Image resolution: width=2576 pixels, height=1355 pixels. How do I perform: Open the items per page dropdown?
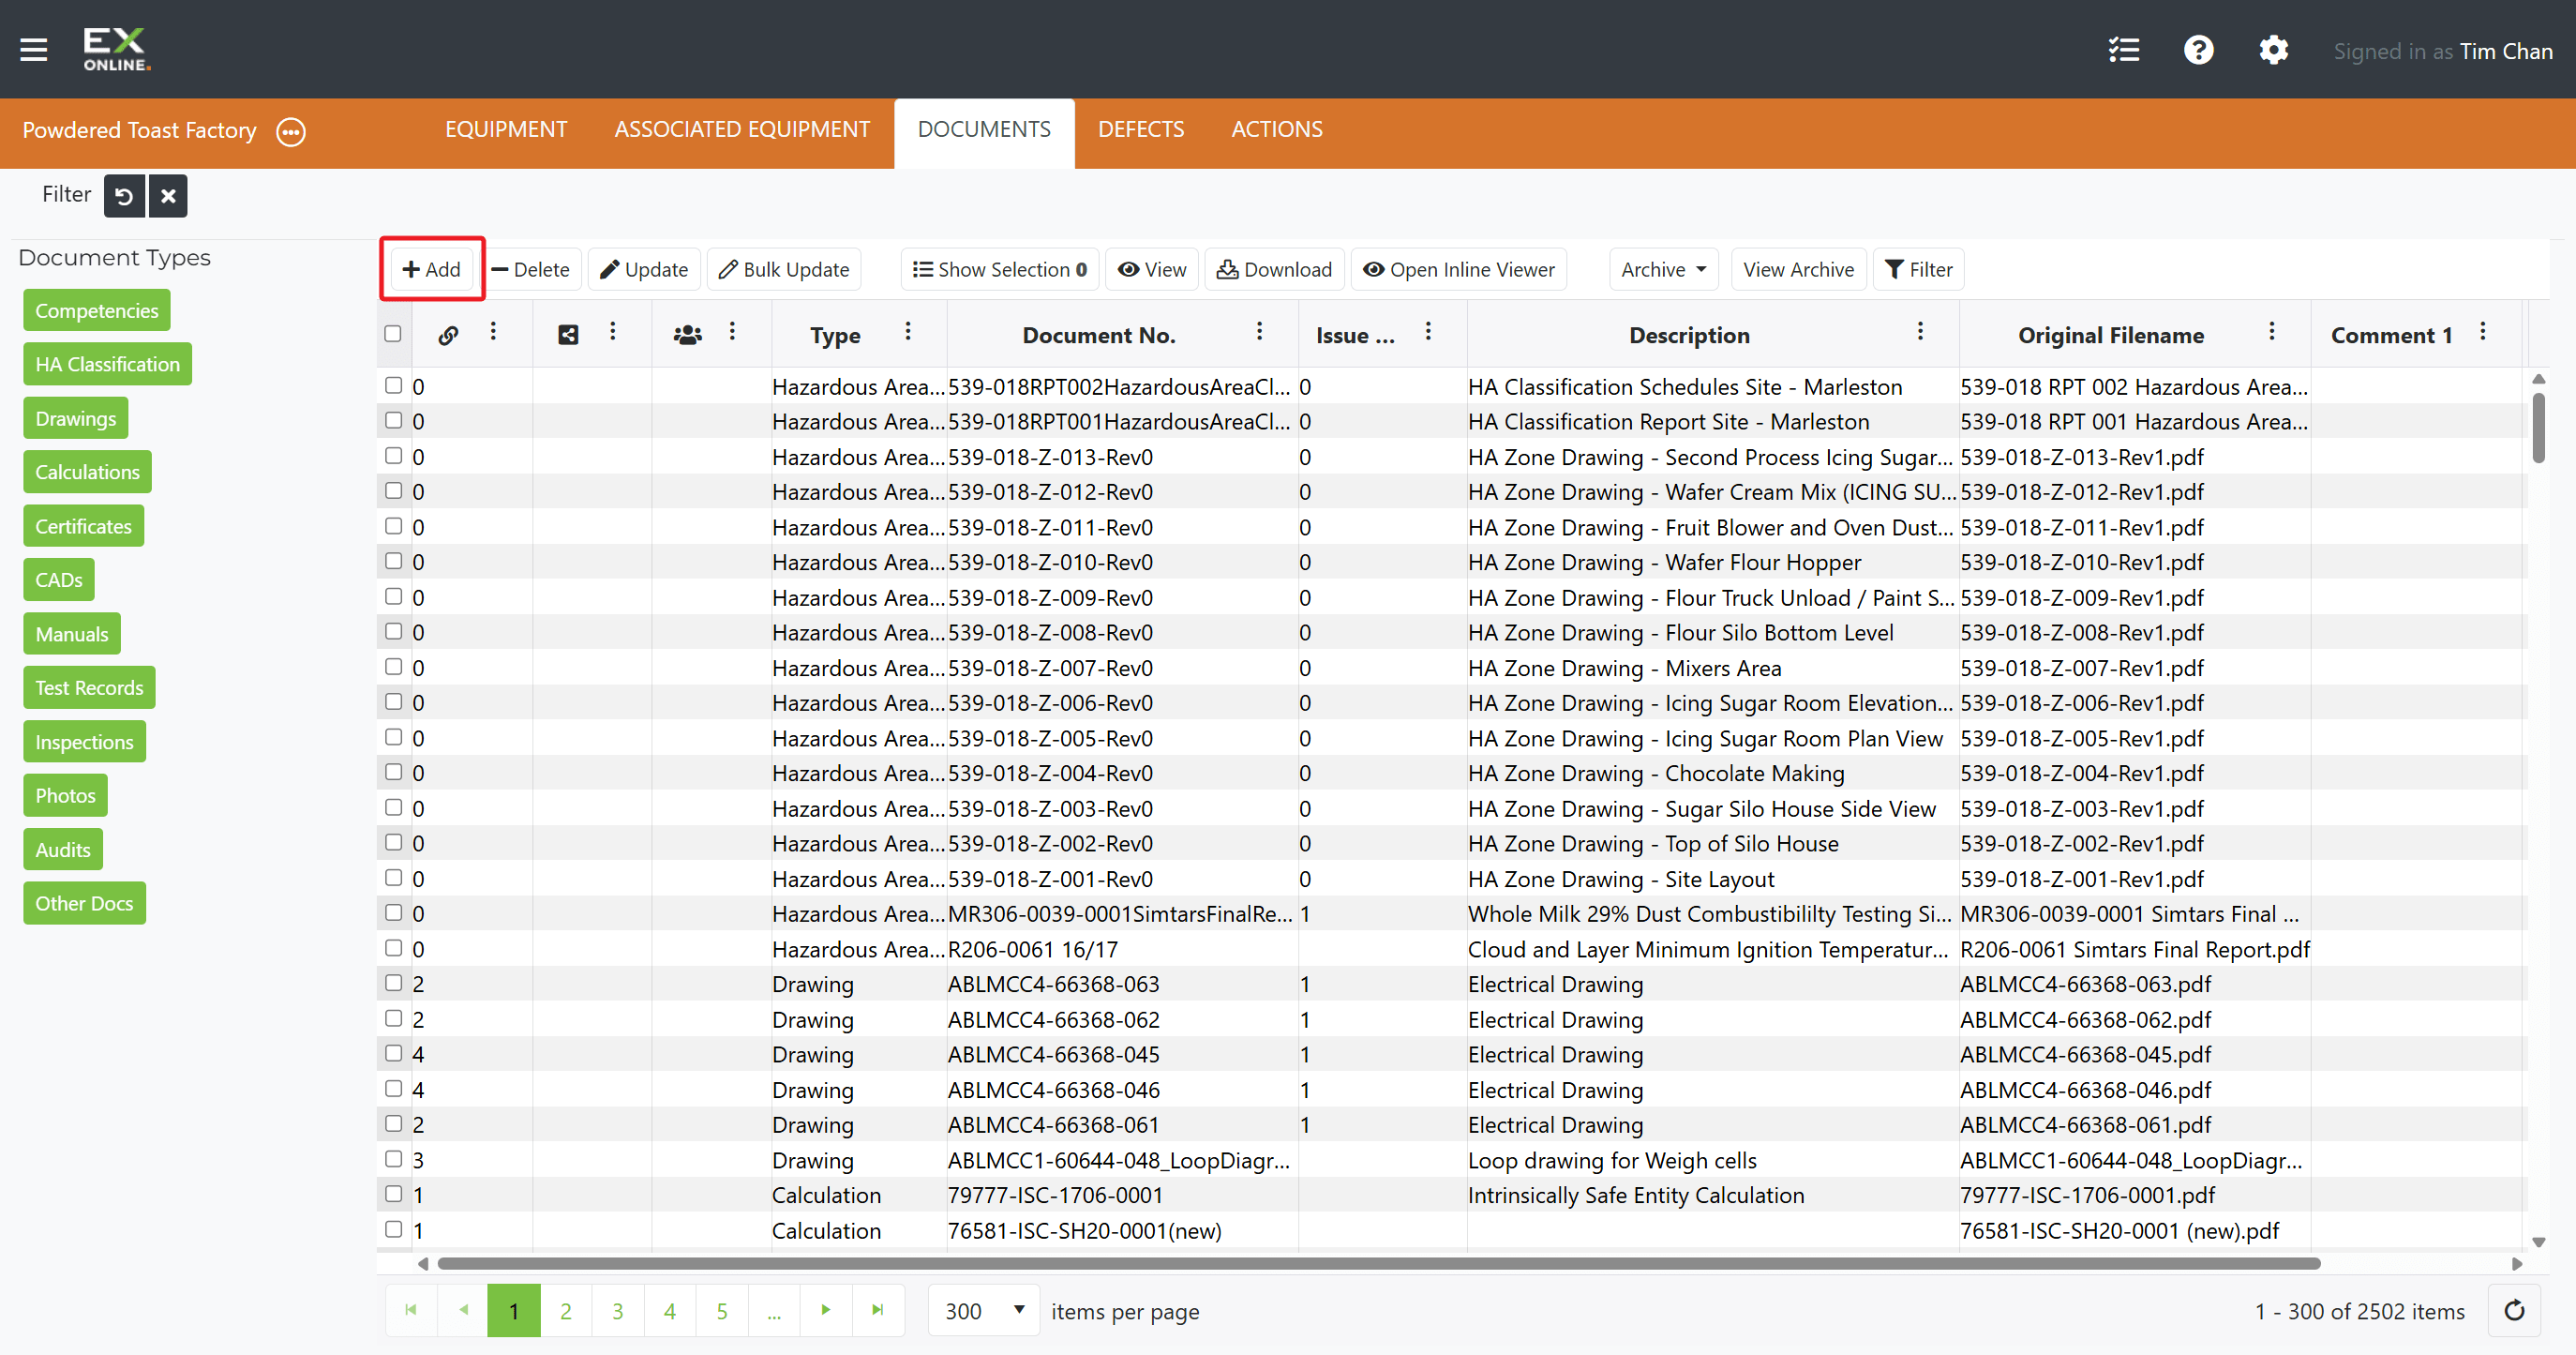point(984,1311)
